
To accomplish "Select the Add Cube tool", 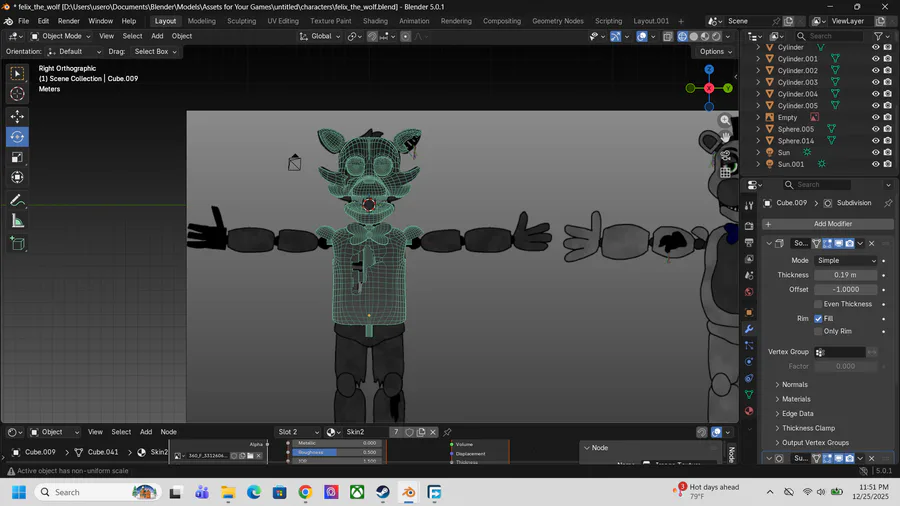I will [x=17, y=244].
